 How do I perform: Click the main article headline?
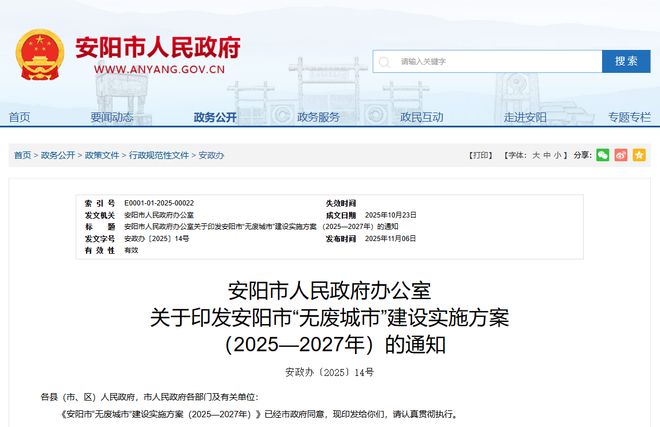click(x=330, y=318)
